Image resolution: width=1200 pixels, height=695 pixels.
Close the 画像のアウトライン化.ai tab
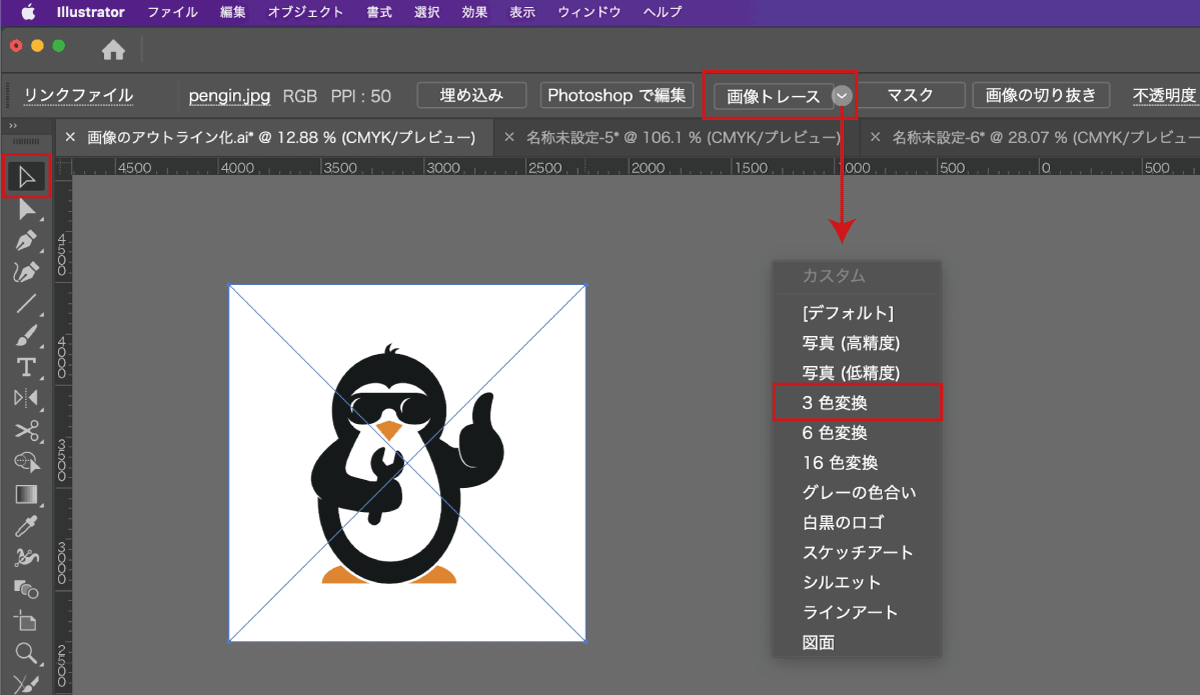click(x=70, y=137)
